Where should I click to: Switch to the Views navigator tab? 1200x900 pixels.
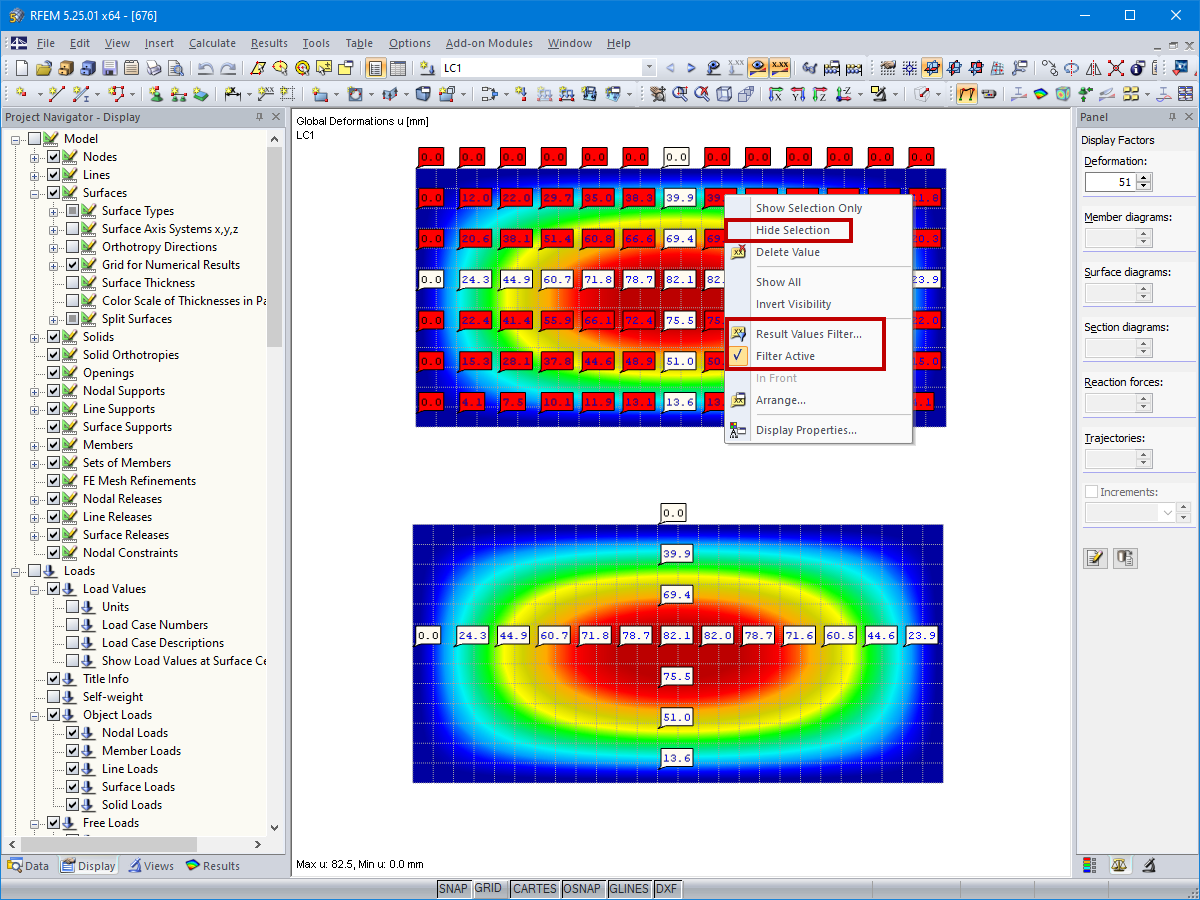[151, 866]
